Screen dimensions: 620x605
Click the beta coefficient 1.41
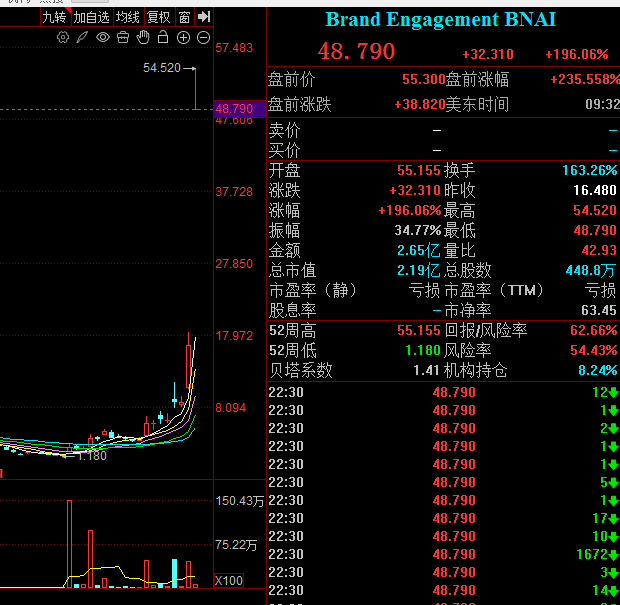click(426, 371)
